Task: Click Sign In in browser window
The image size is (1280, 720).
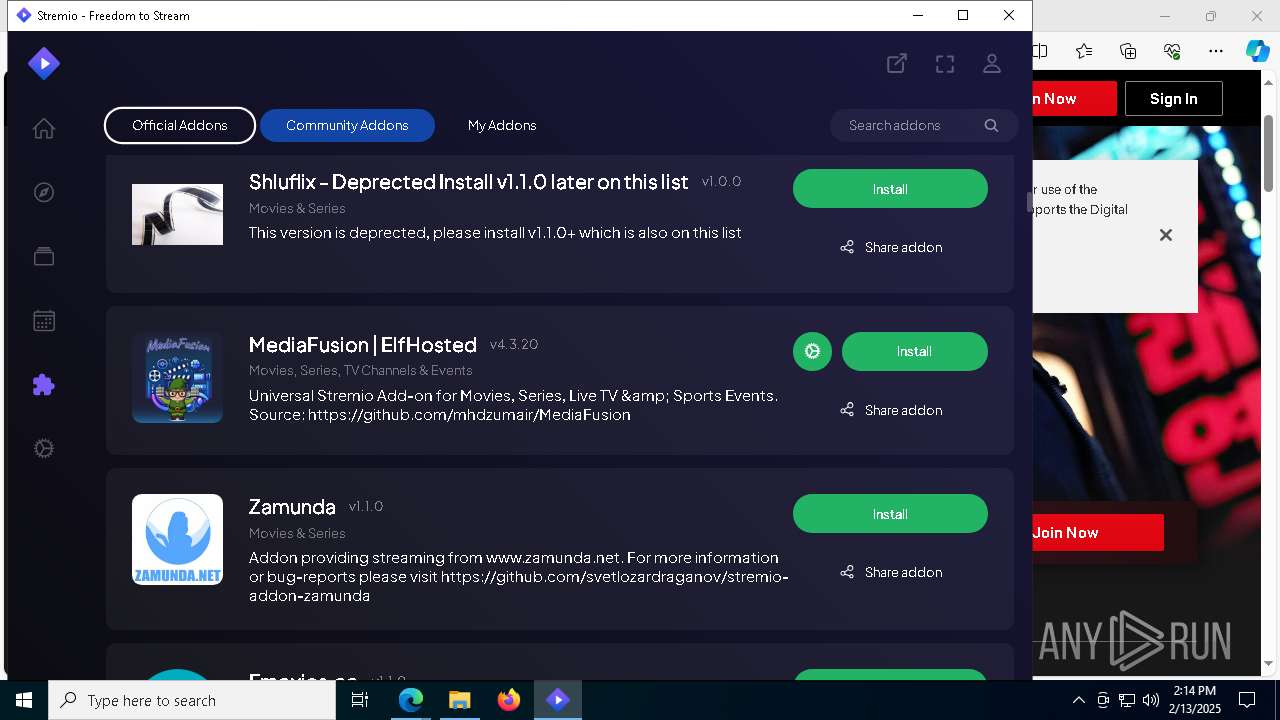Action: [1173, 98]
